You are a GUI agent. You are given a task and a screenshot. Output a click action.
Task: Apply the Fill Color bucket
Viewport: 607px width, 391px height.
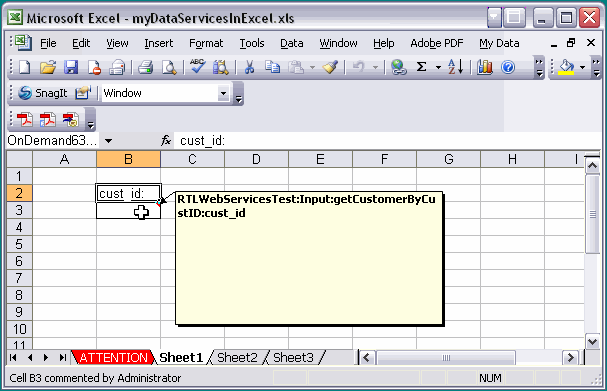[x=566, y=67]
